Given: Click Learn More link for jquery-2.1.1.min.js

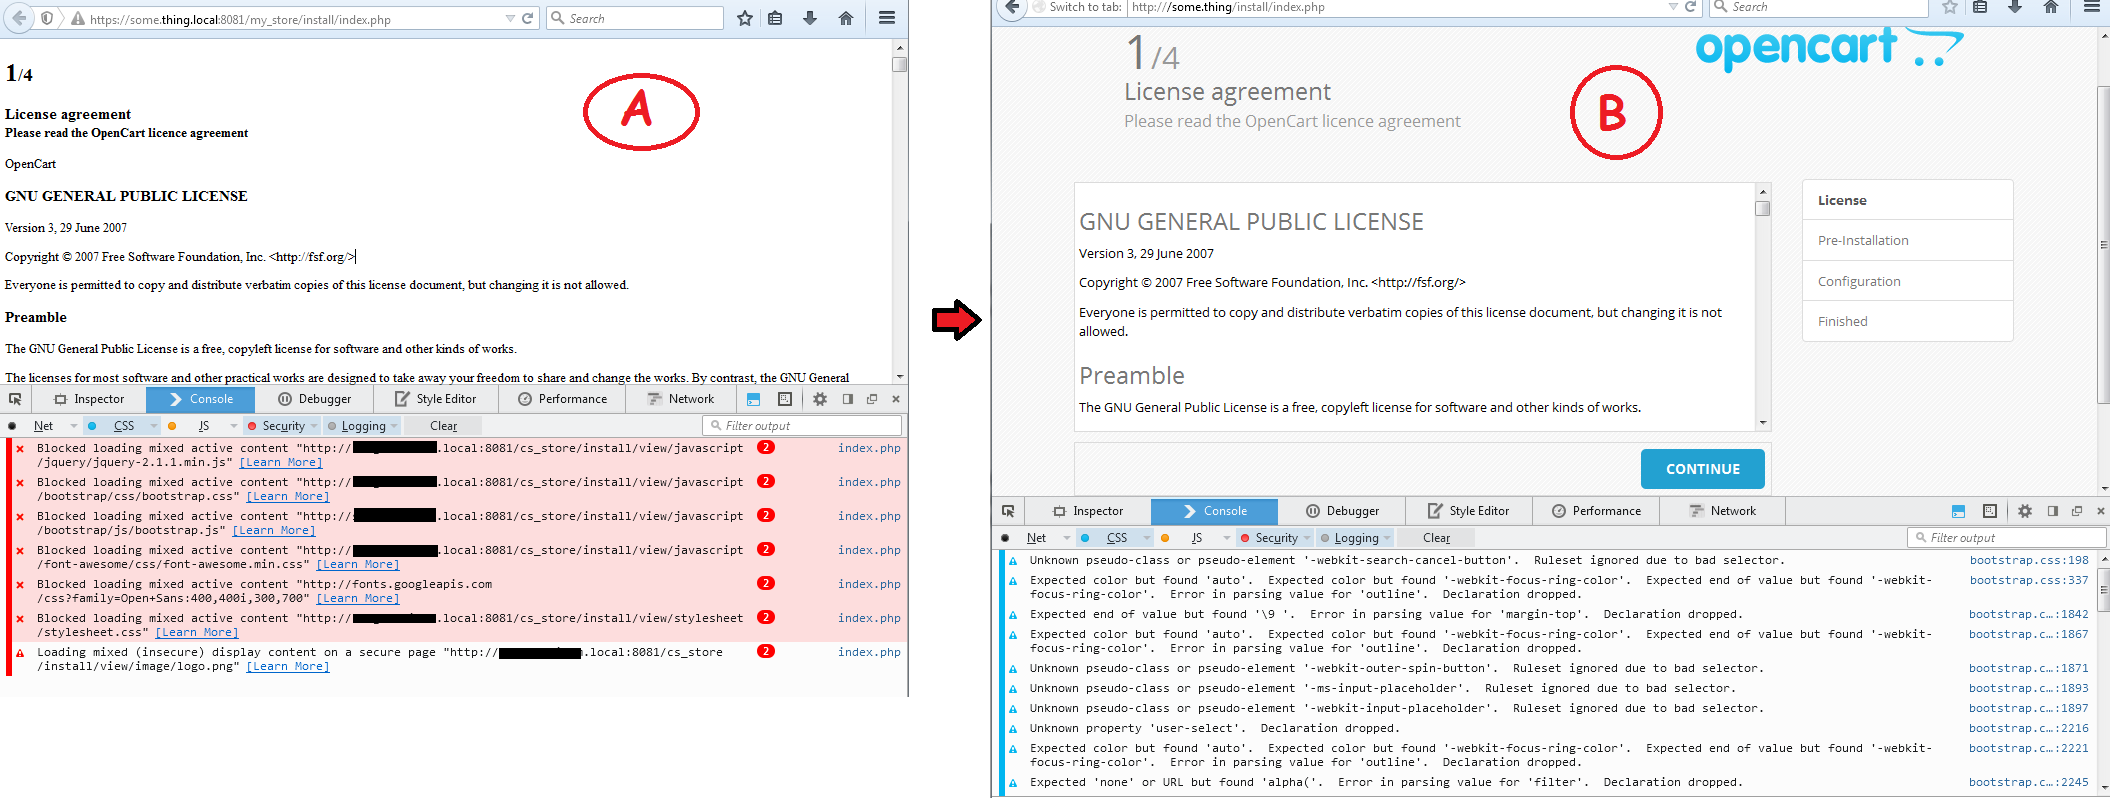Looking at the screenshot, I should tap(280, 463).
